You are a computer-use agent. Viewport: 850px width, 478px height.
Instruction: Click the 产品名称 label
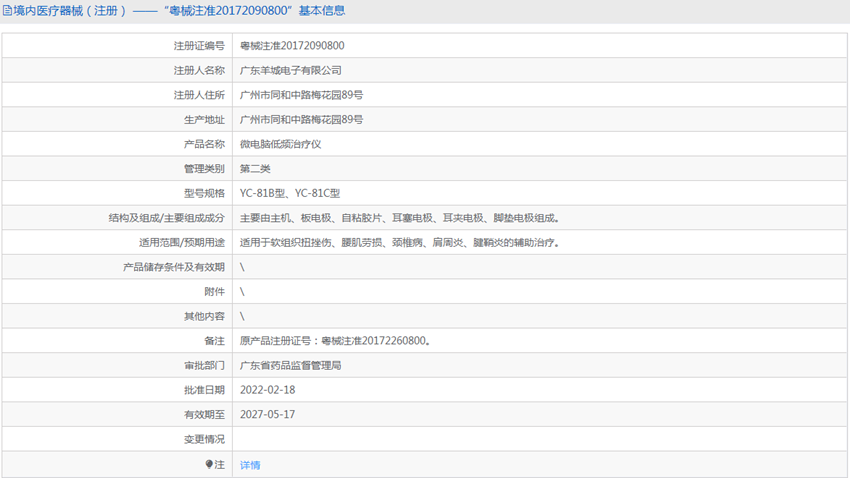coord(204,144)
